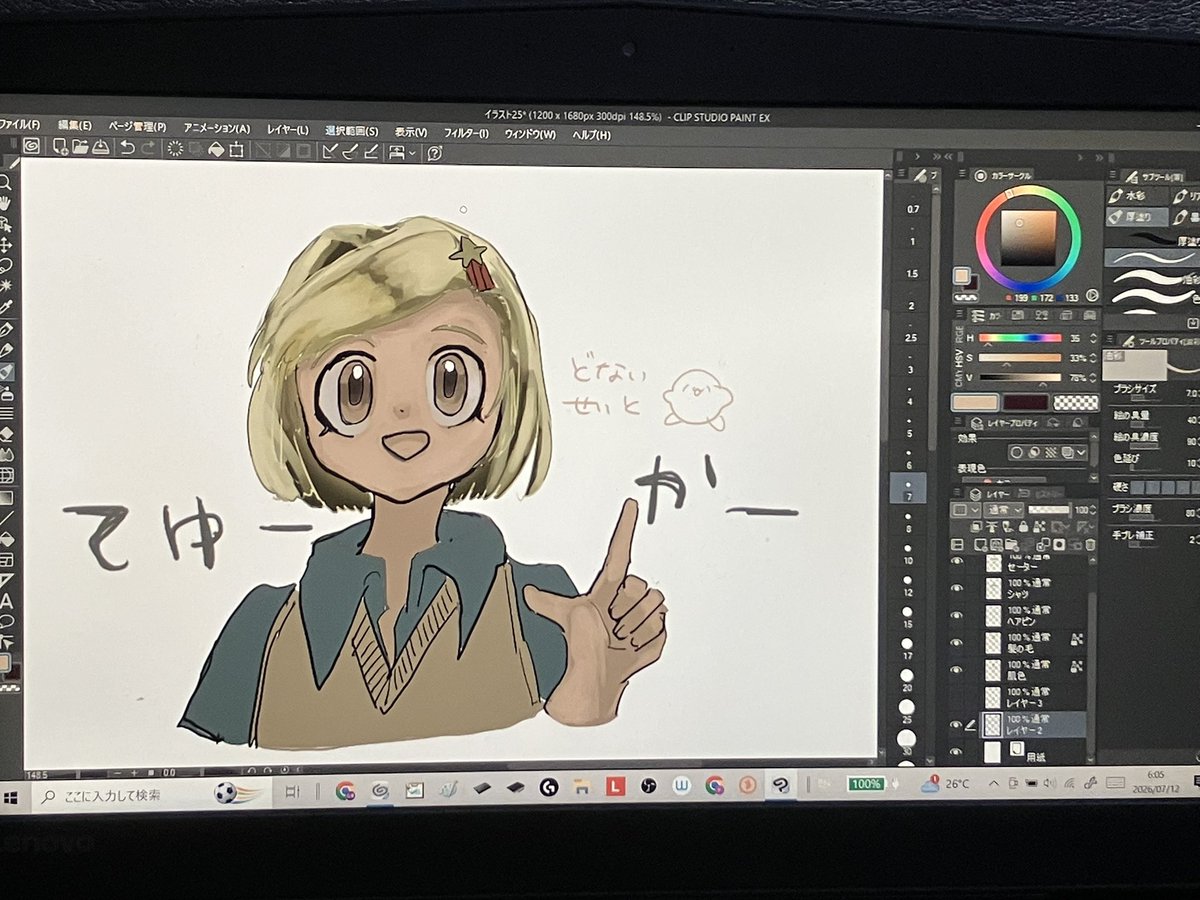
Task: Hide the レイヤー2 layer using eye icon
Action: pyautogui.click(x=957, y=724)
